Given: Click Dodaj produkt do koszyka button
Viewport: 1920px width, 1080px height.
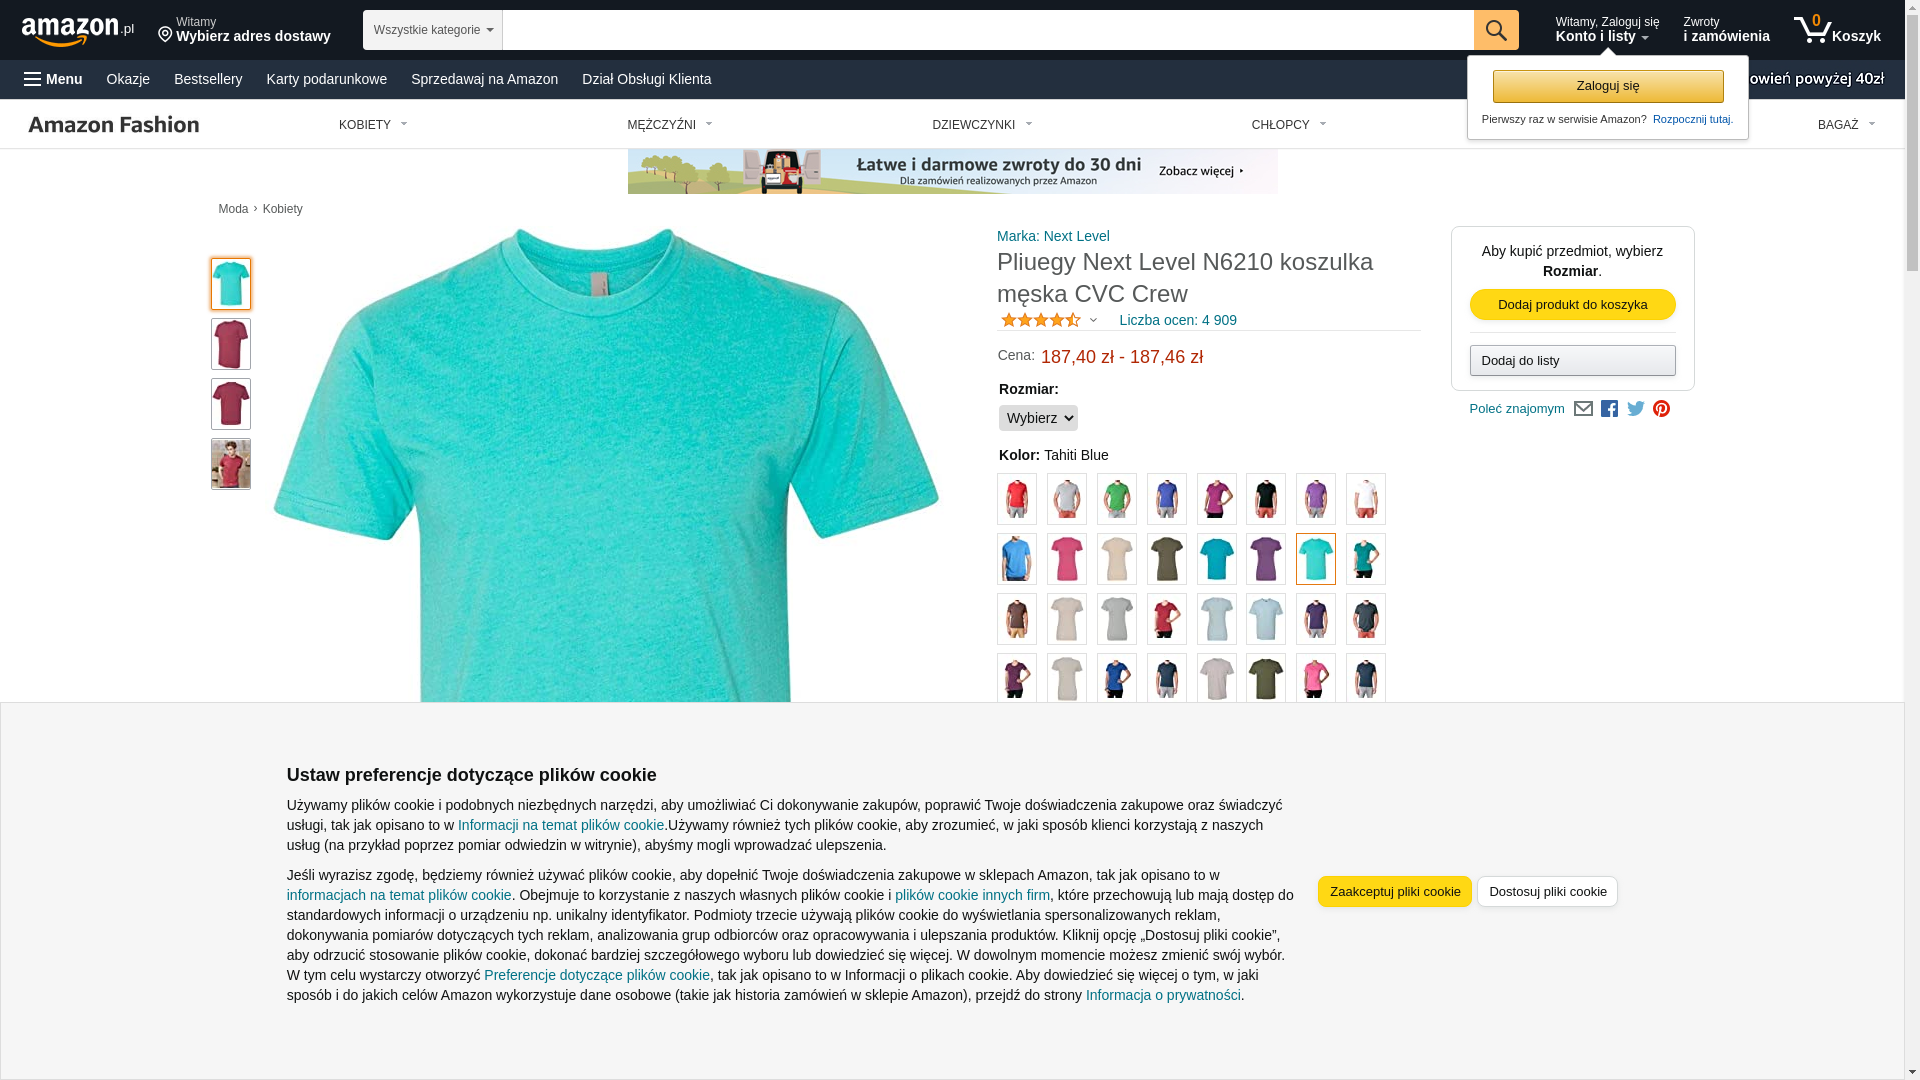Looking at the screenshot, I should pos(1572,305).
